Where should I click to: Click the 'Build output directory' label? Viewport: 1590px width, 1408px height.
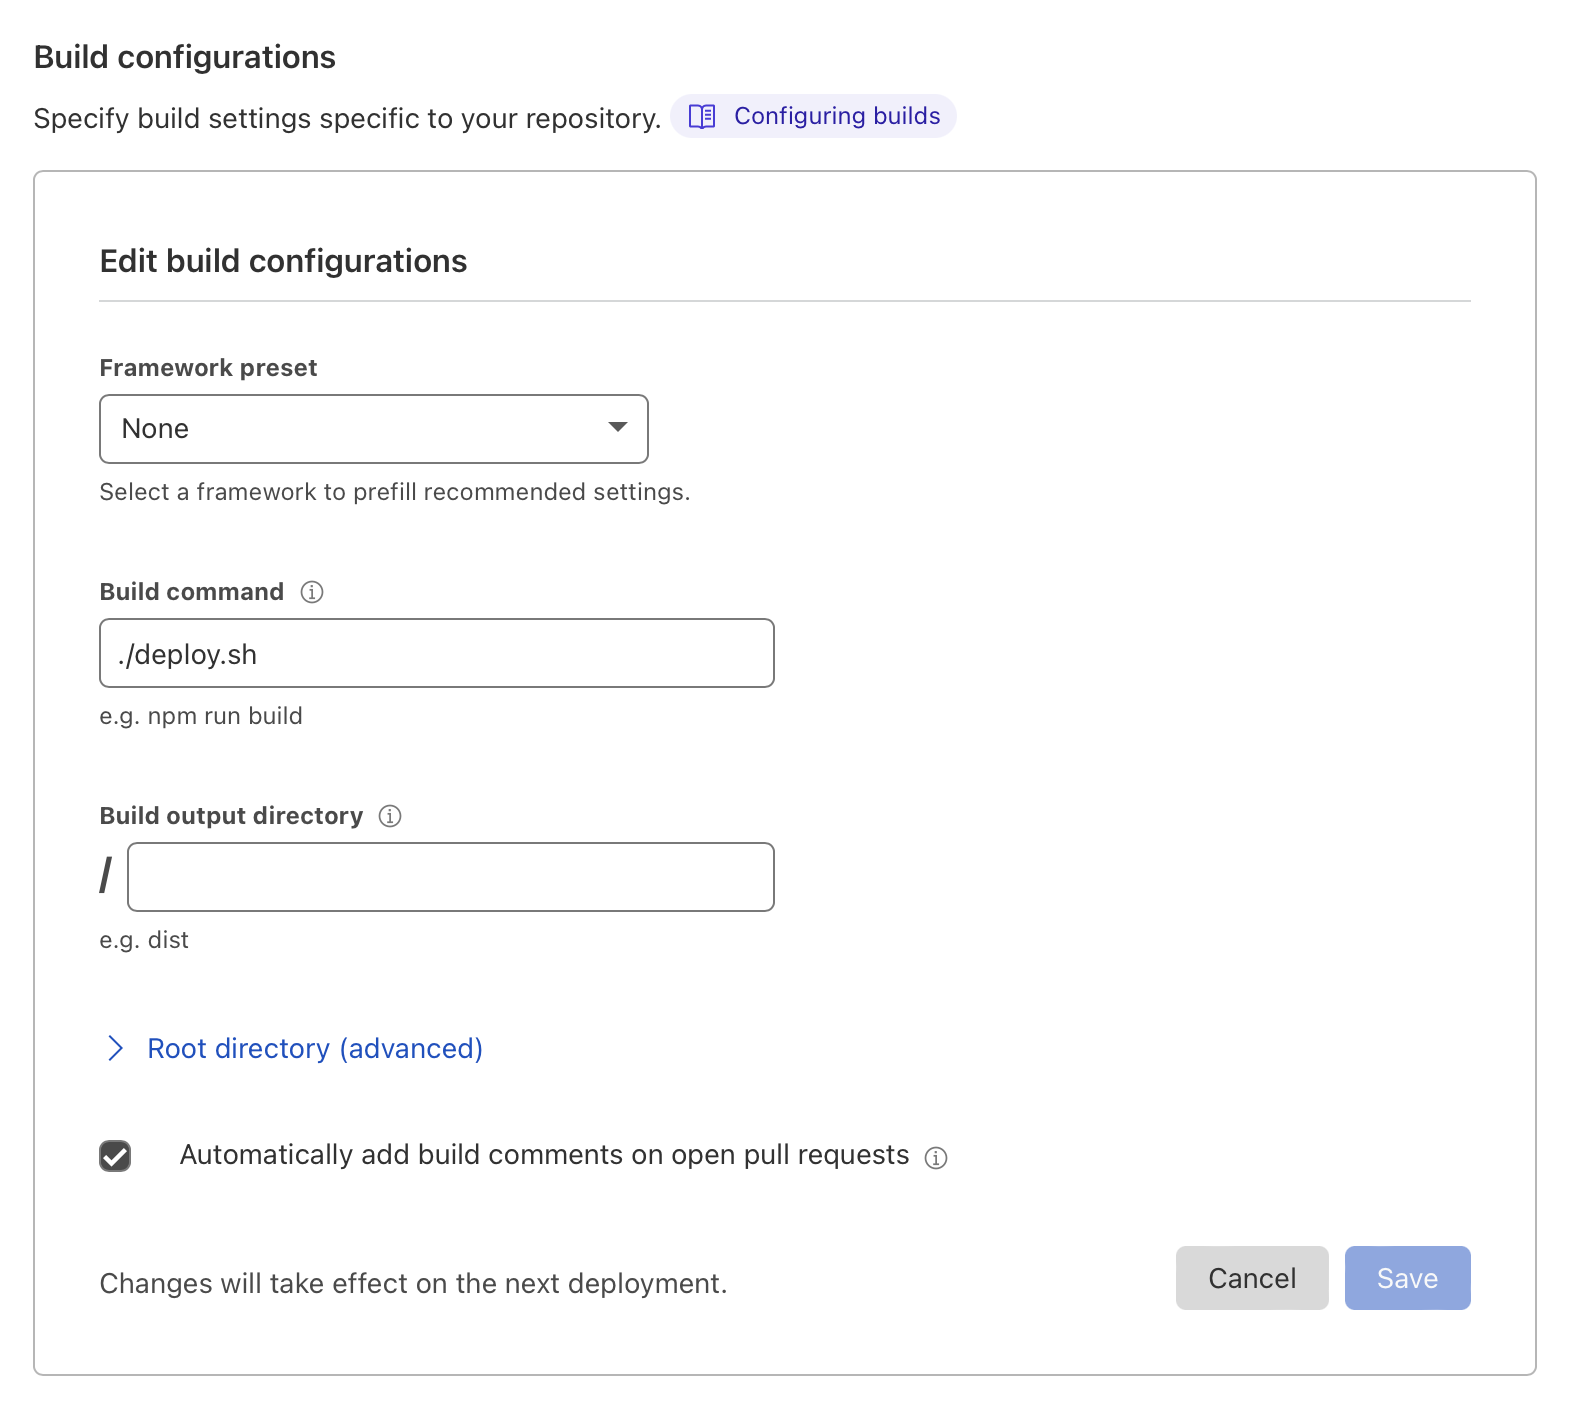(x=231, y=816)
